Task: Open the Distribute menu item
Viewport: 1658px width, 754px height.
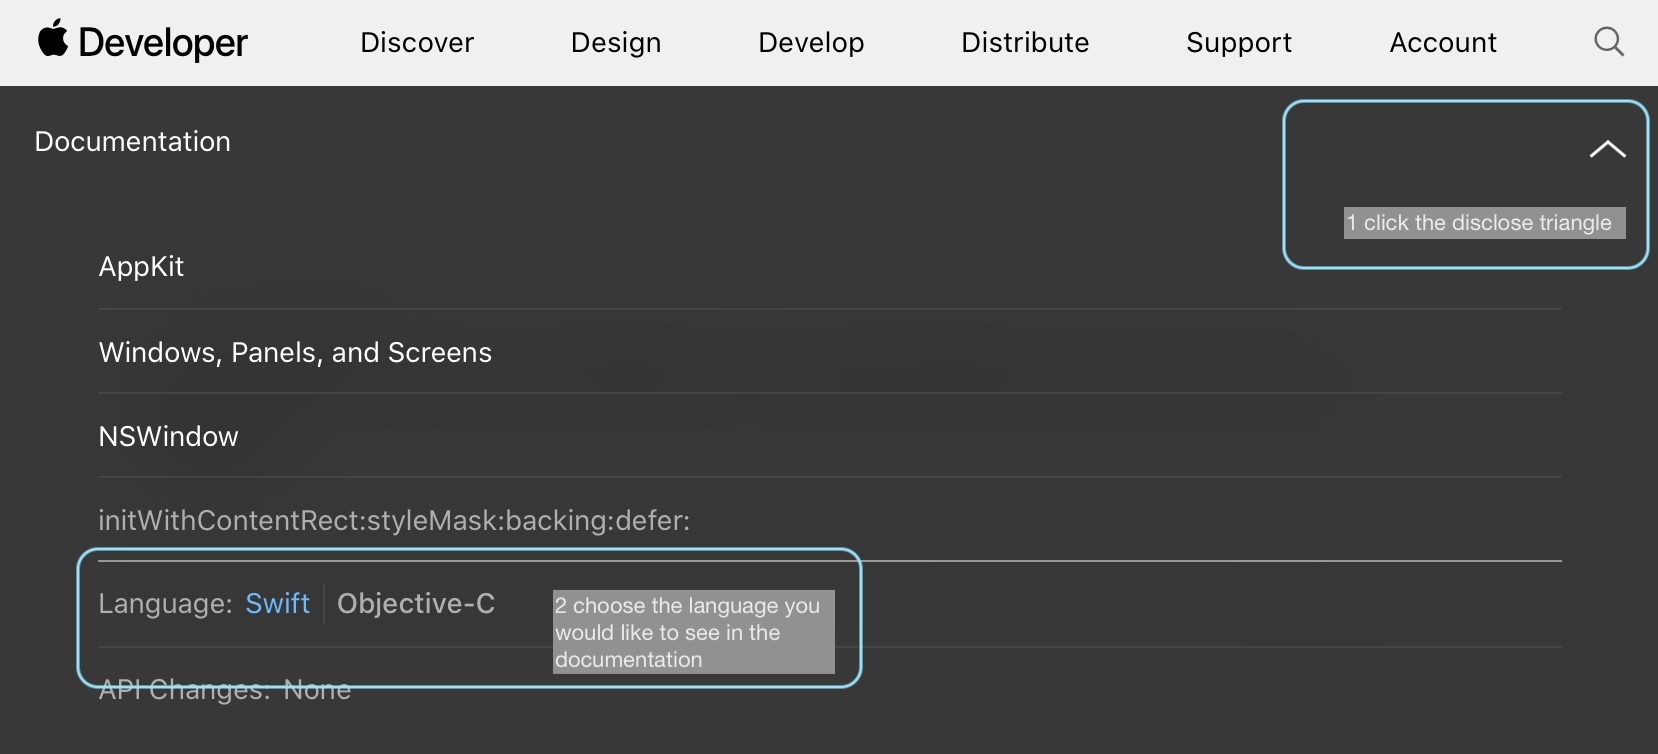Action: coord(1025,42)
